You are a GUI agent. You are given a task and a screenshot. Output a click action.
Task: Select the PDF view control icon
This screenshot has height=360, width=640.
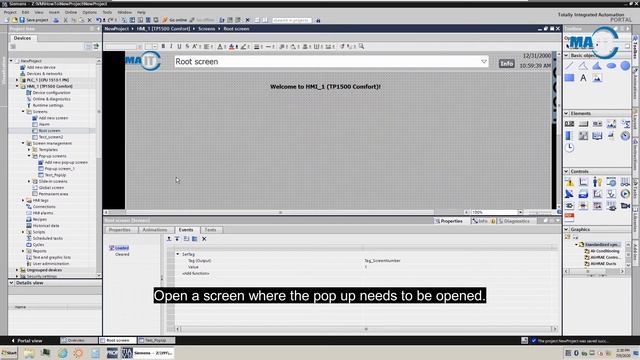point(569,217)
